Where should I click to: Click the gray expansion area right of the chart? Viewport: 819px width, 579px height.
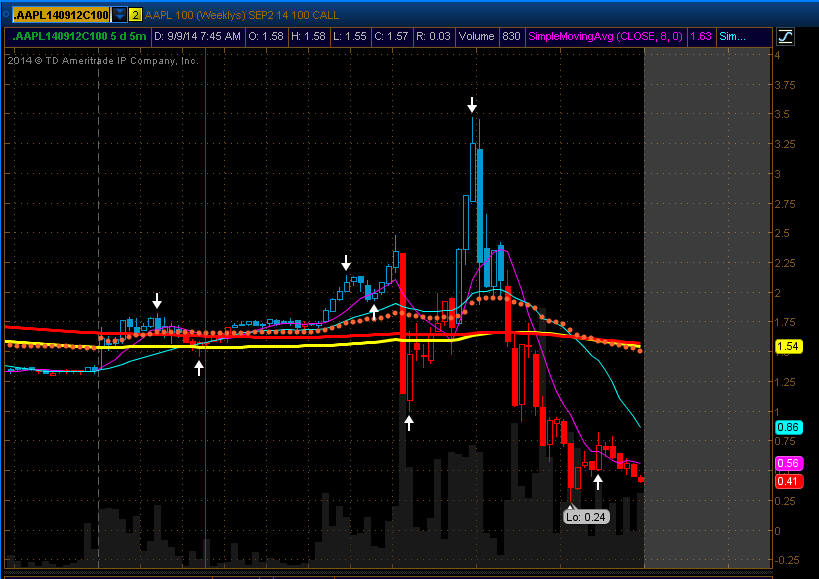(706, 300)
